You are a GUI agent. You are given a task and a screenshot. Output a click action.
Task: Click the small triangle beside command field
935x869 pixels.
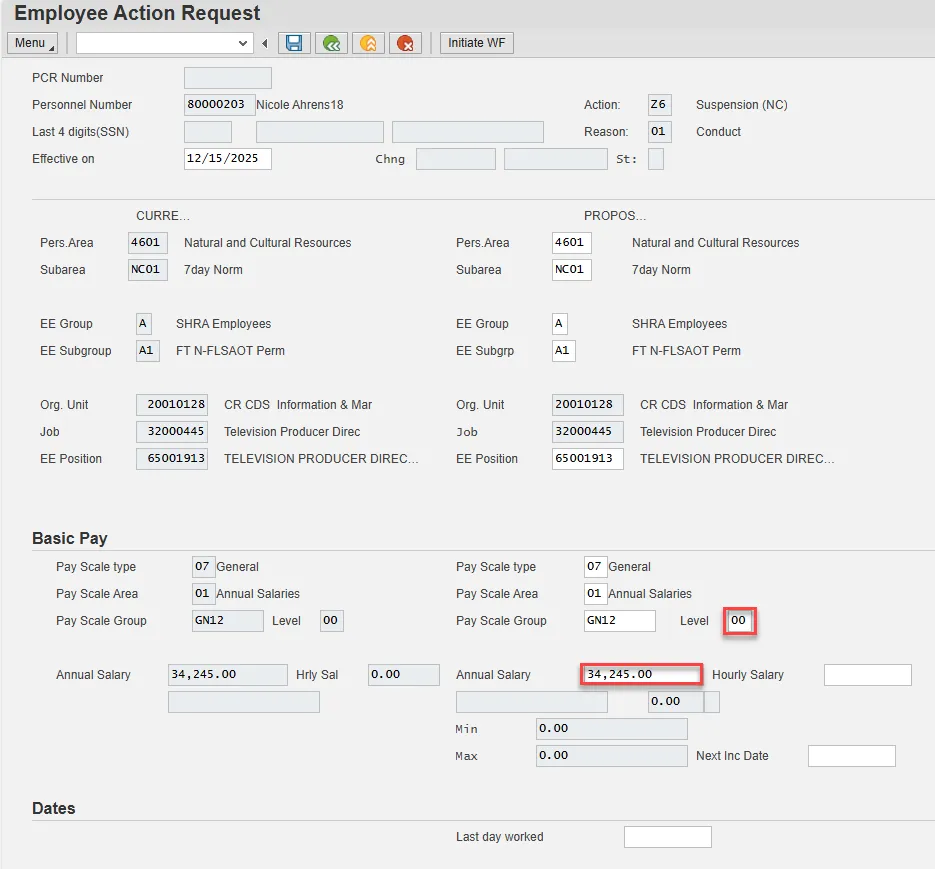tap(265, 43)
